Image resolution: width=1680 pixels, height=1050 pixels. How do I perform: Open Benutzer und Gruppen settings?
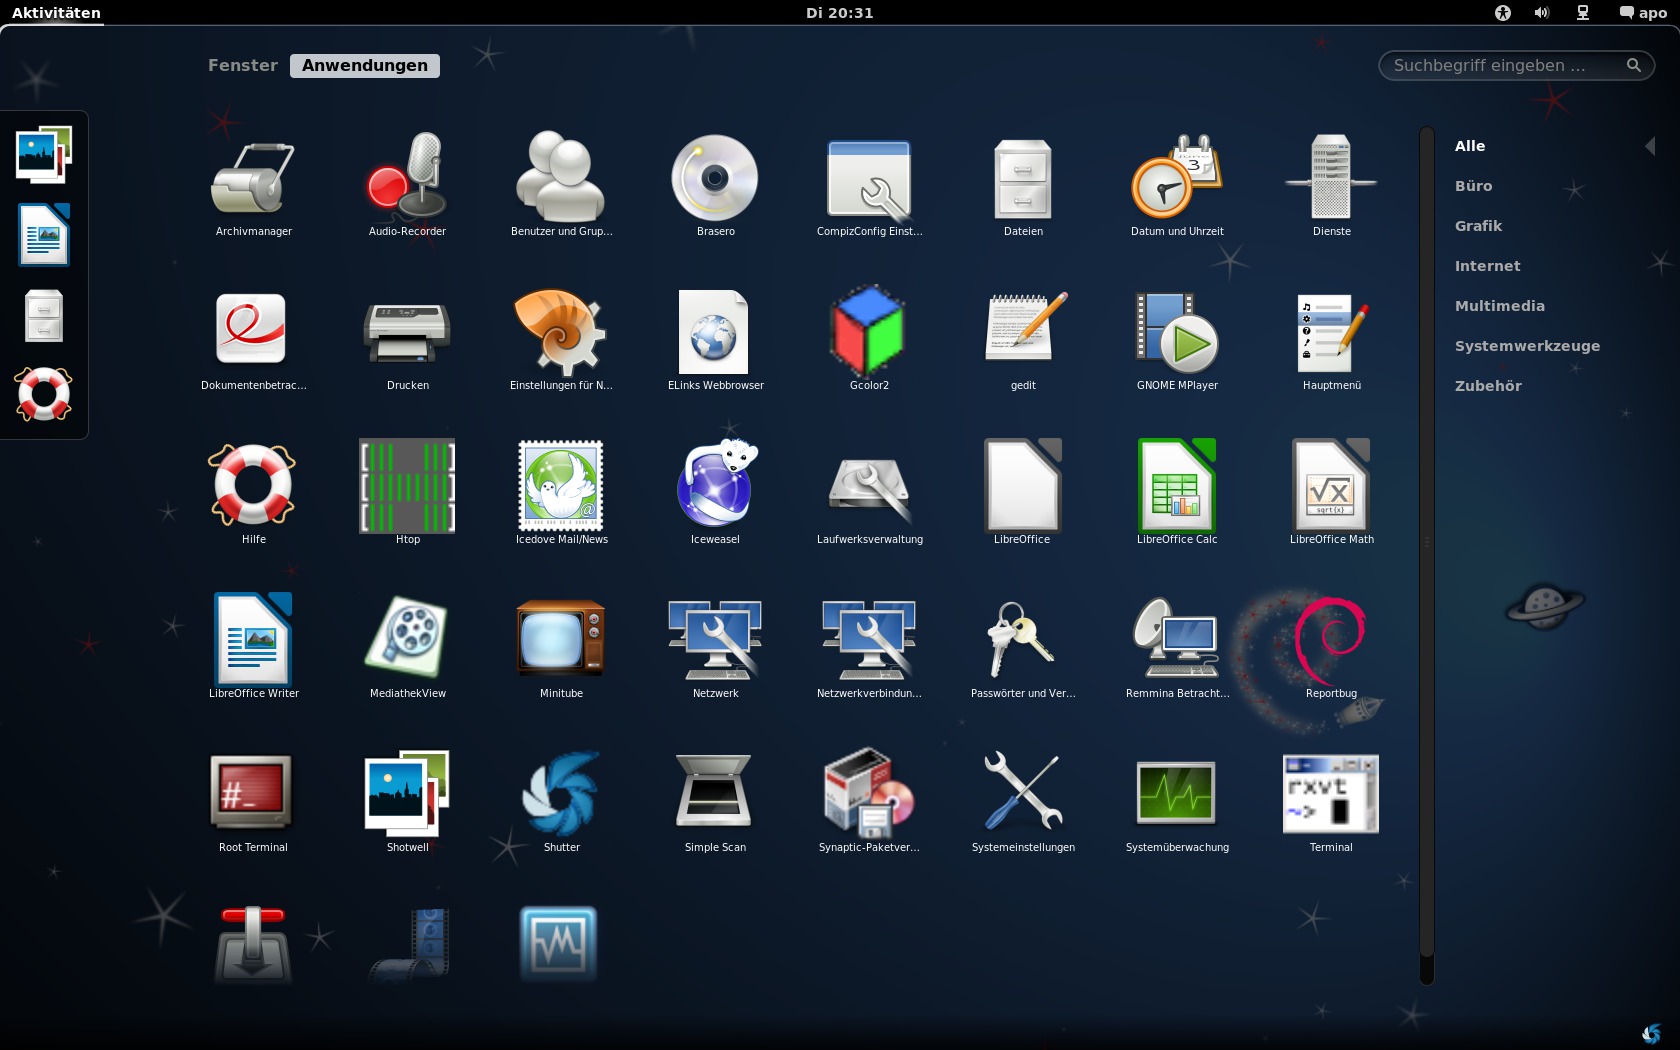561,185
